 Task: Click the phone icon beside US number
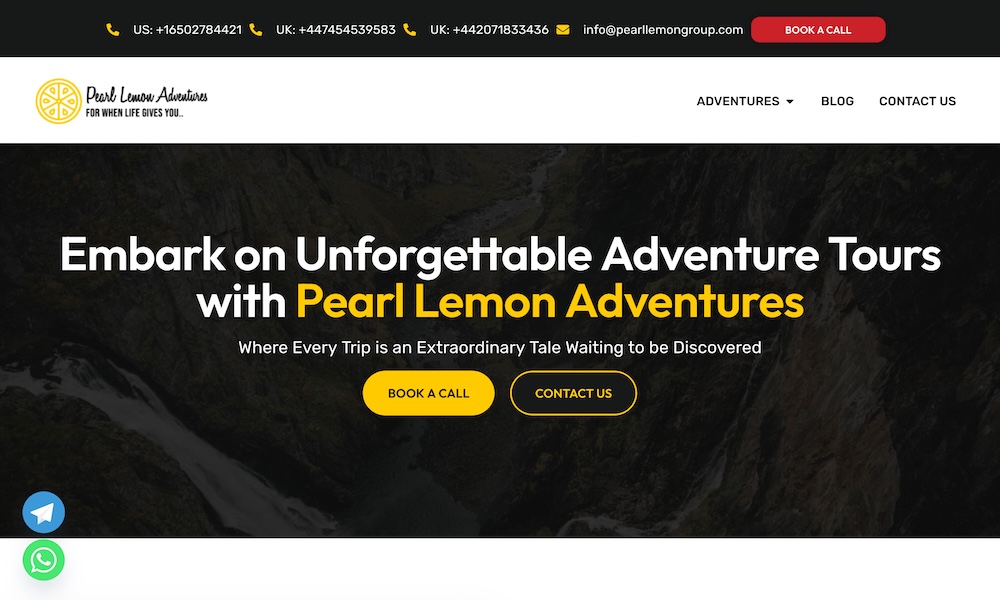tap(113, 30)
